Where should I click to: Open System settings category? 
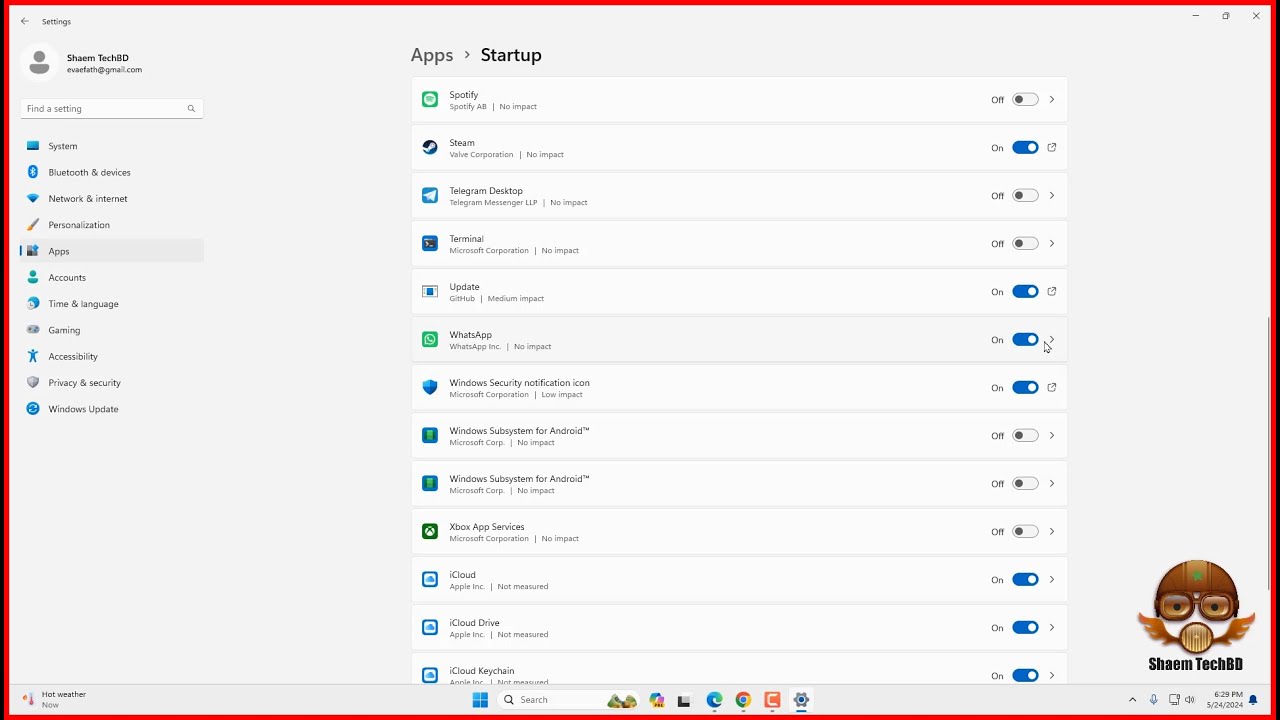click(x=111, y=146)
